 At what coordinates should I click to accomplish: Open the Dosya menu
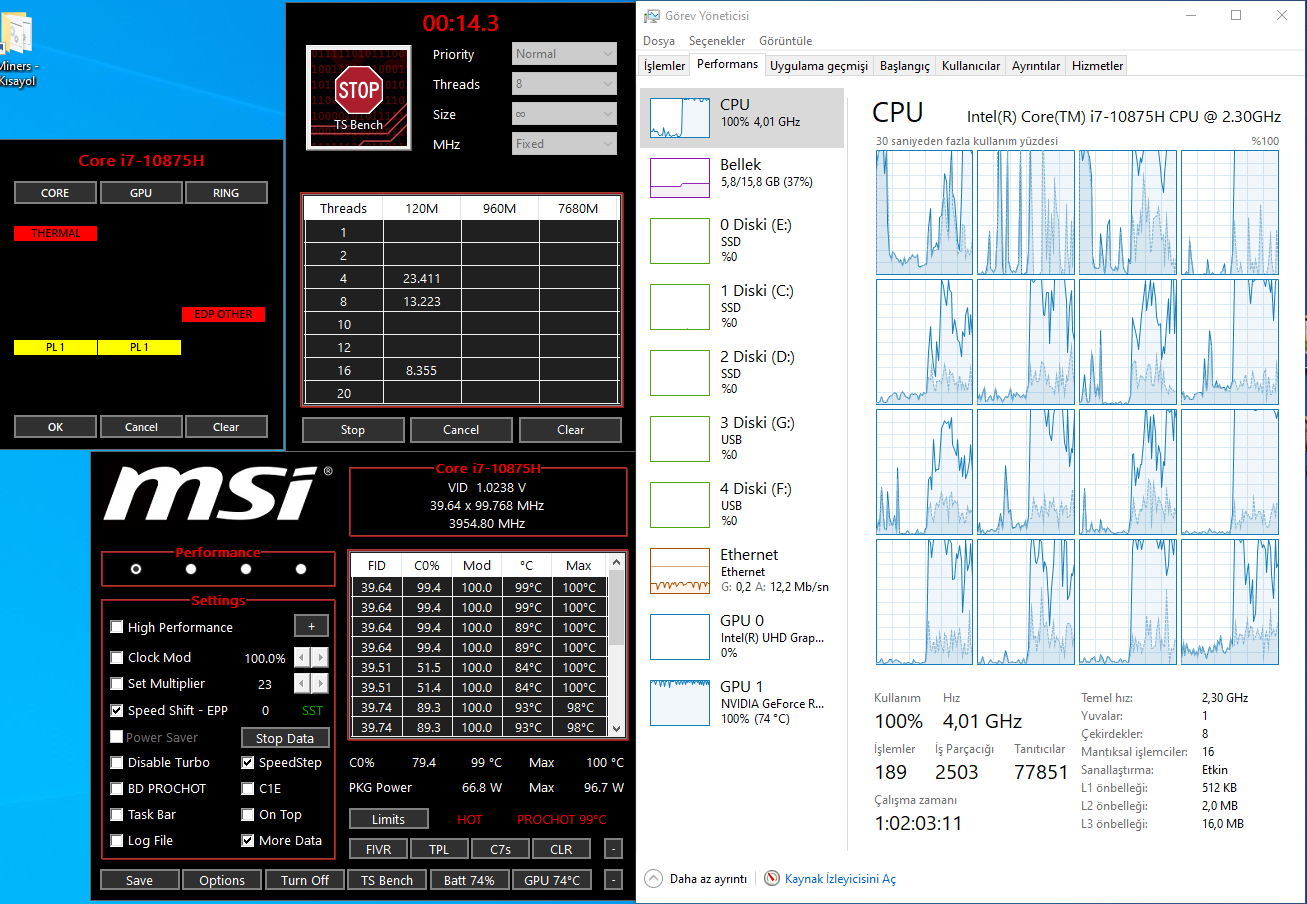tap(659, 41)
